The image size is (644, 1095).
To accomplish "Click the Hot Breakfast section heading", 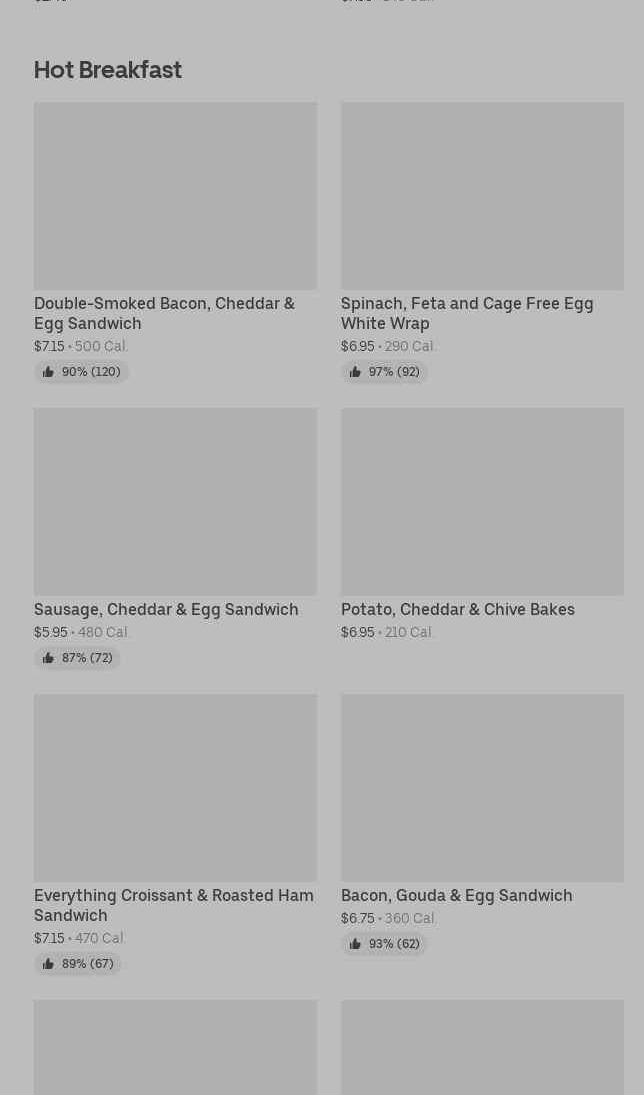I will [108, 70].
